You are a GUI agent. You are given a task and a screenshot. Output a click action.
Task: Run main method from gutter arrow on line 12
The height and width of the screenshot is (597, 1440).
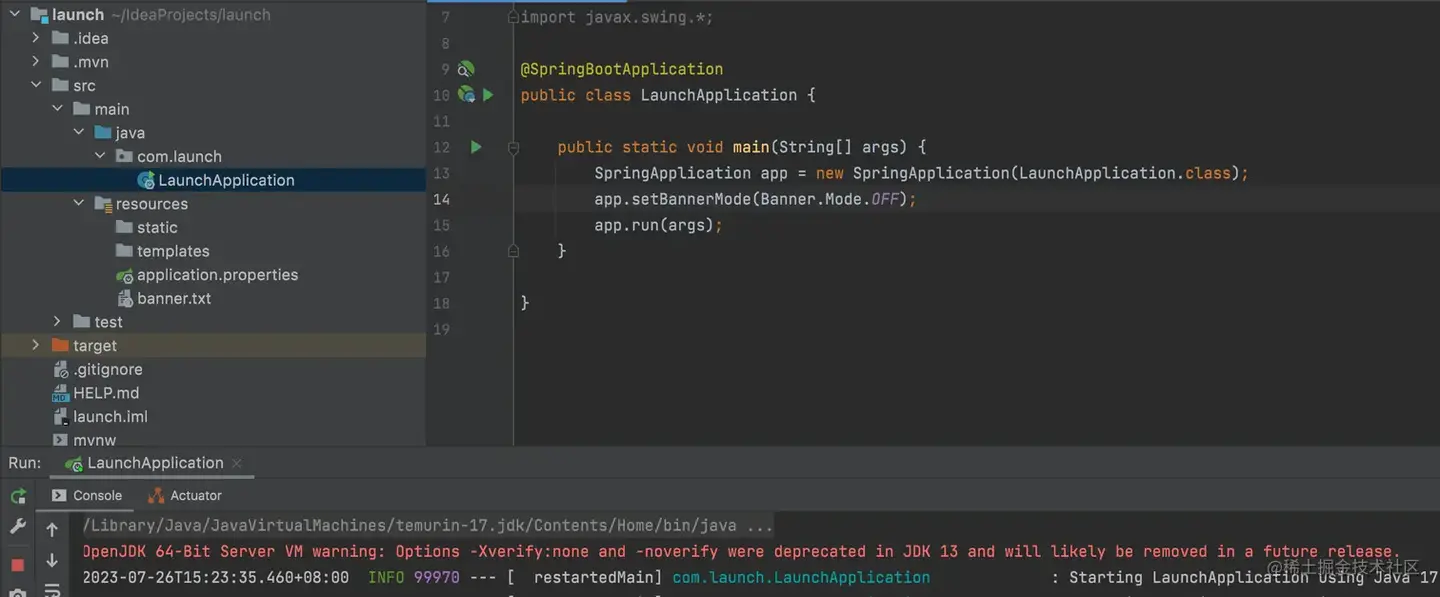click(x=475, y=146)
